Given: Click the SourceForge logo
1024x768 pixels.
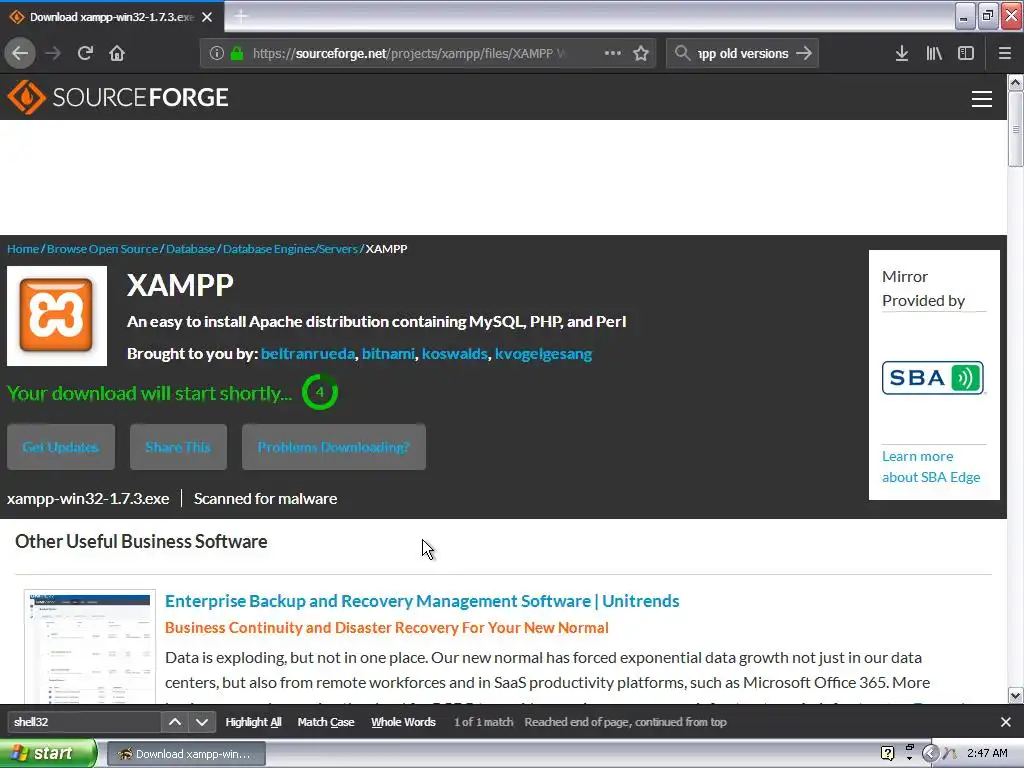Looking at the screenshot, I should 118,97.
